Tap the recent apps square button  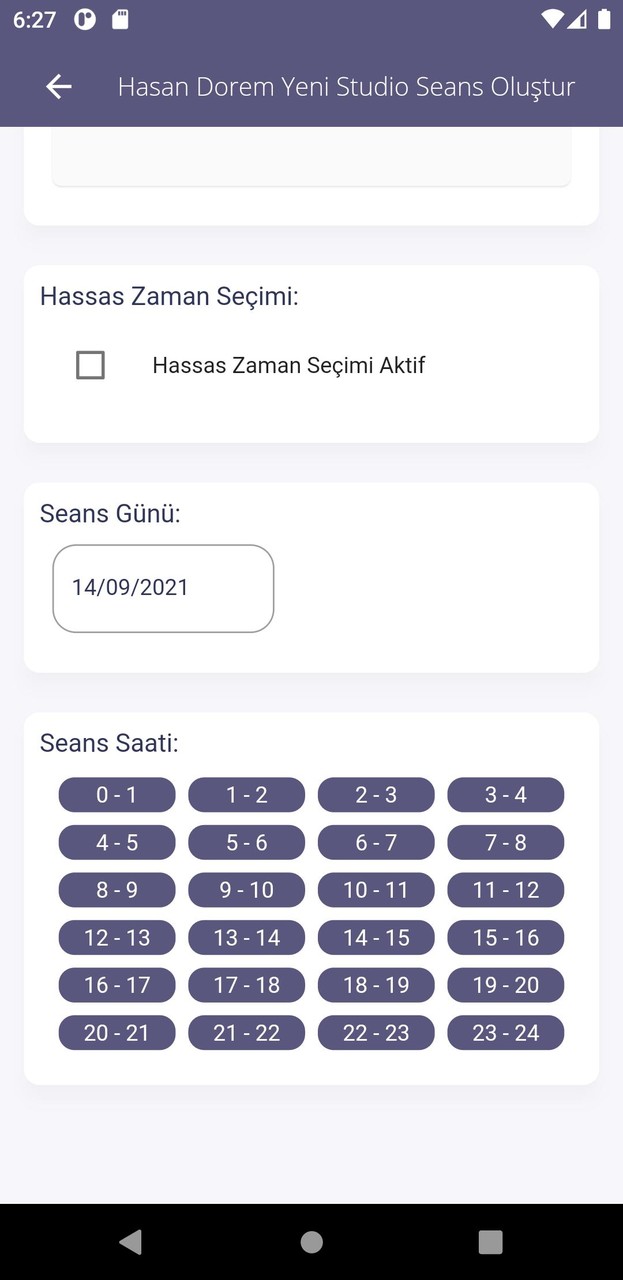[x=490, y=1242]
